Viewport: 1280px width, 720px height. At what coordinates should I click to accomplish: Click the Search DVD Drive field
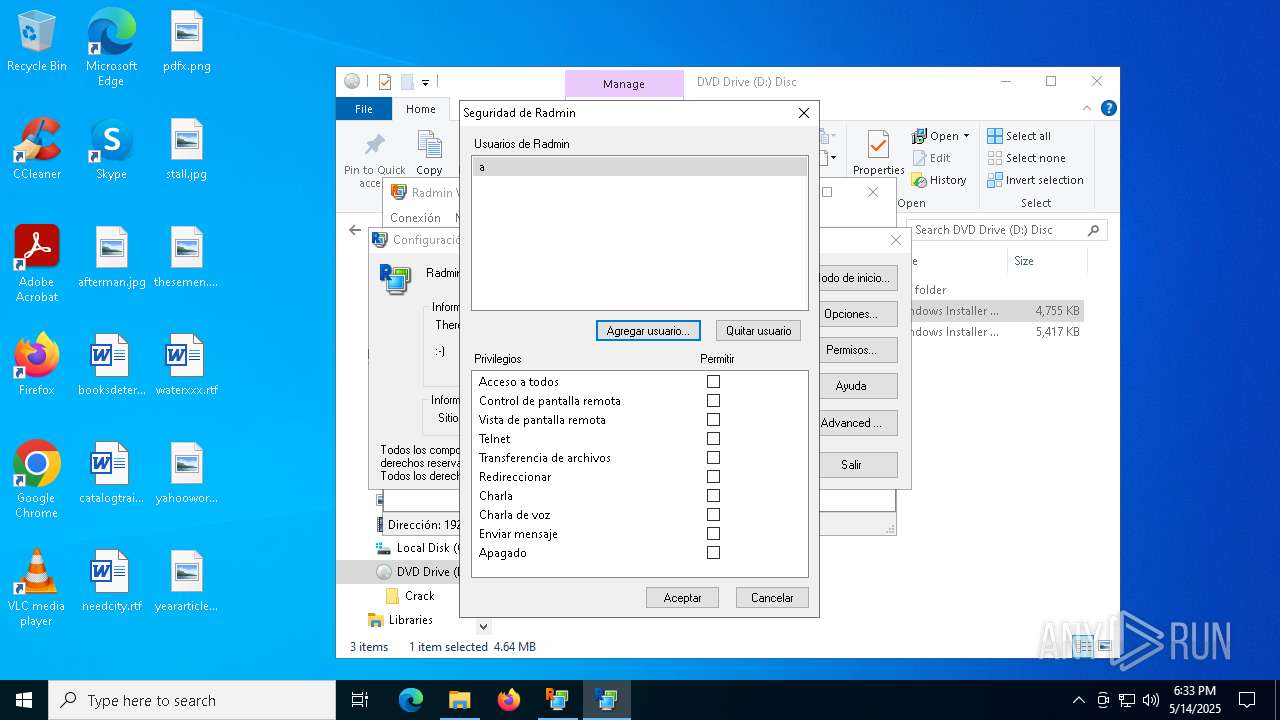coord(1007,230)
